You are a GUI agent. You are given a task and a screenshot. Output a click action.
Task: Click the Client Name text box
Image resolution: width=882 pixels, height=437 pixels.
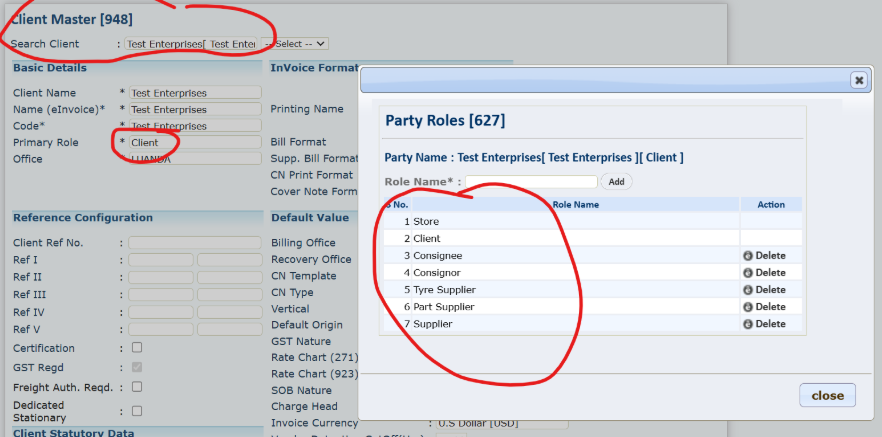point(194,93)
